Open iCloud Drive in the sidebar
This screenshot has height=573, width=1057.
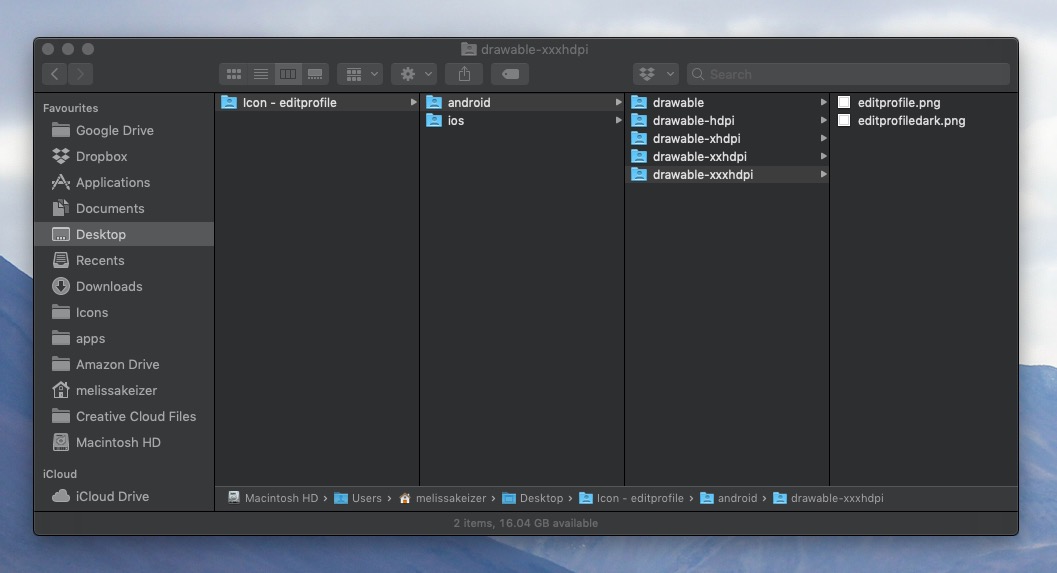click(125, 496)
